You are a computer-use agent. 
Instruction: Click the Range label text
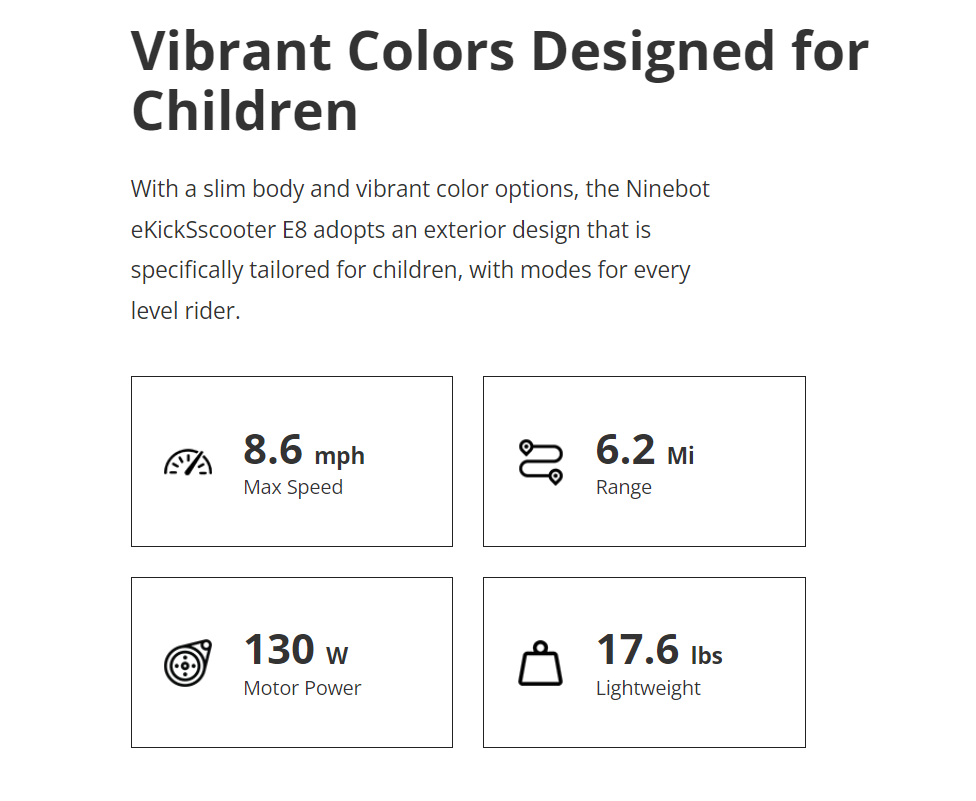coord(623,488)
